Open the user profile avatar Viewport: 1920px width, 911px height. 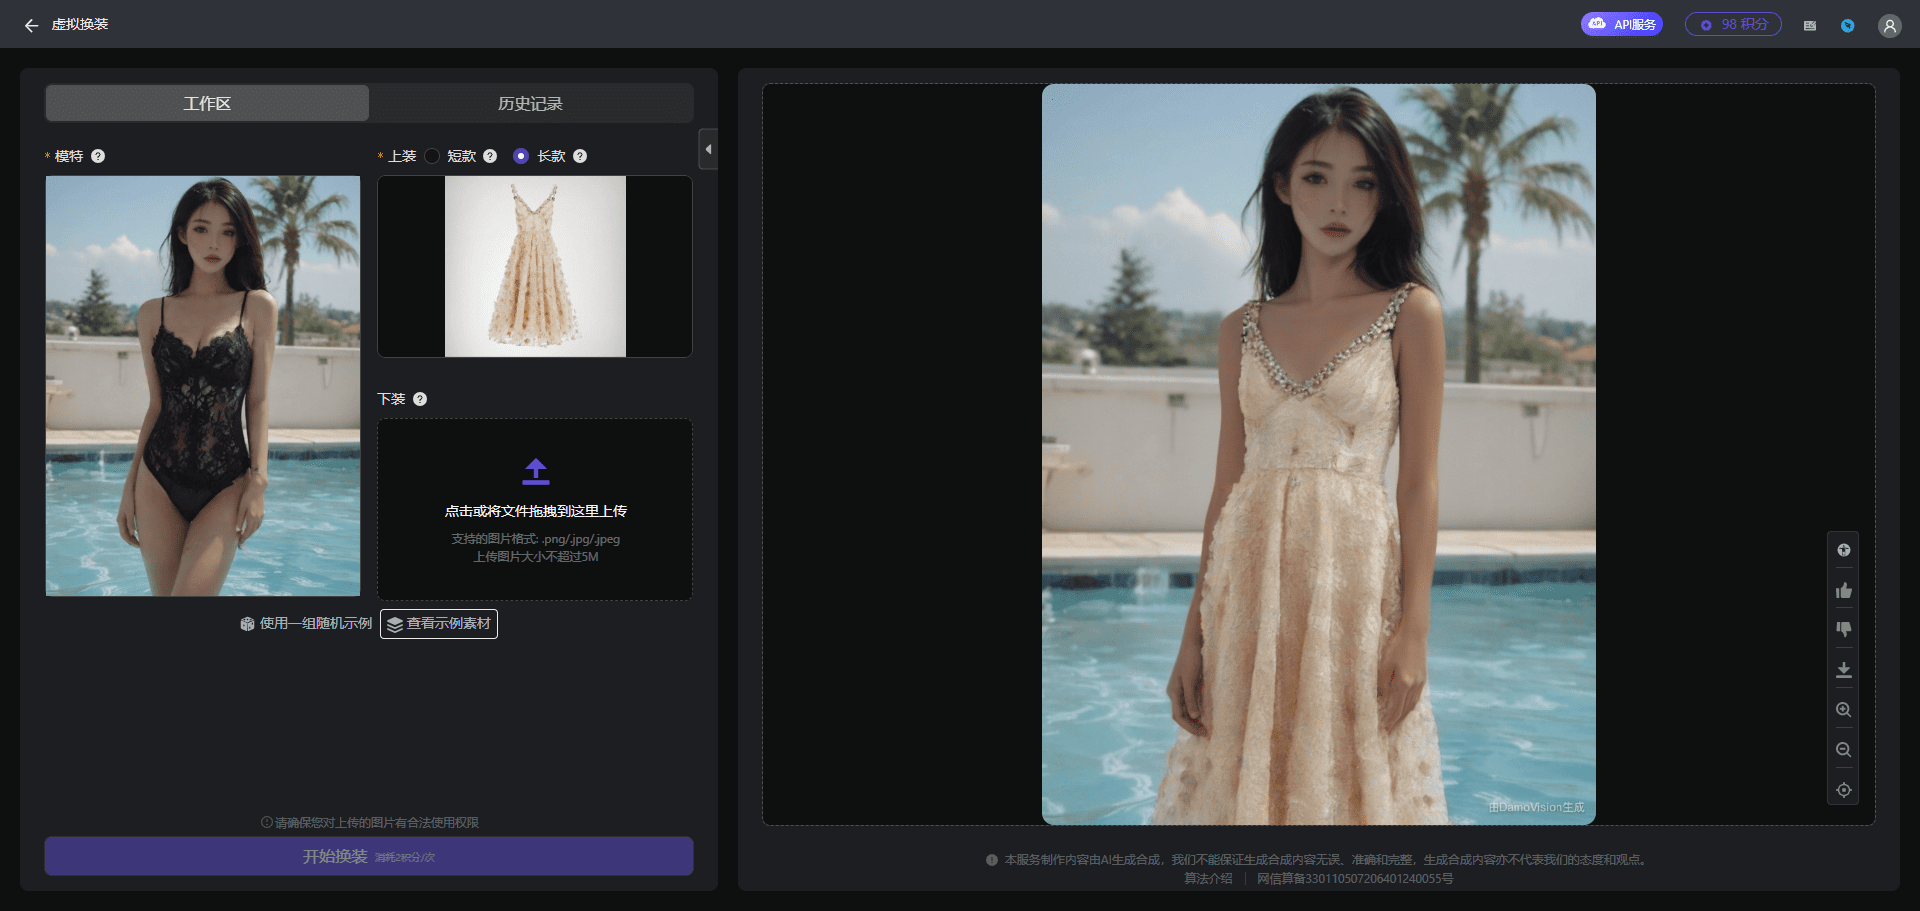[x=1889, y=25]
